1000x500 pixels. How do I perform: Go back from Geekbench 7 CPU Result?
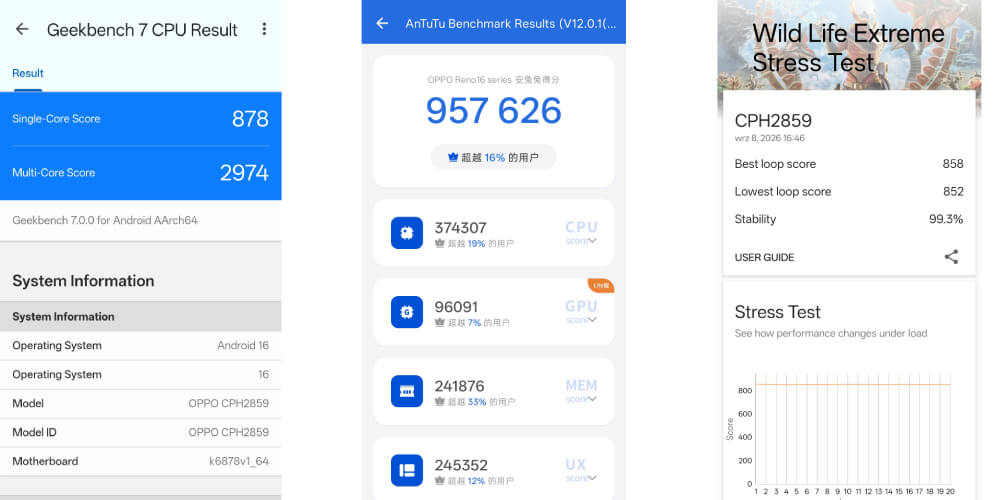tap(22, 29)
